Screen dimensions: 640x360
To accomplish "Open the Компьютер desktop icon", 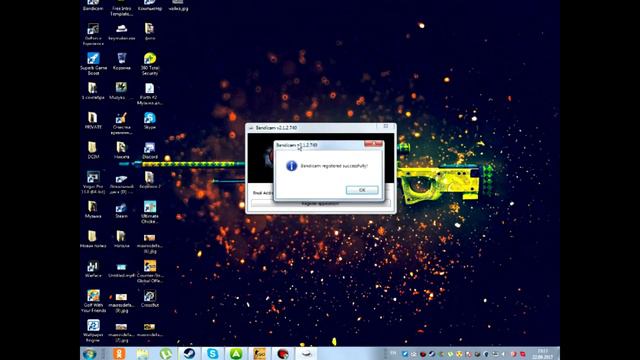I will point(150,5).
